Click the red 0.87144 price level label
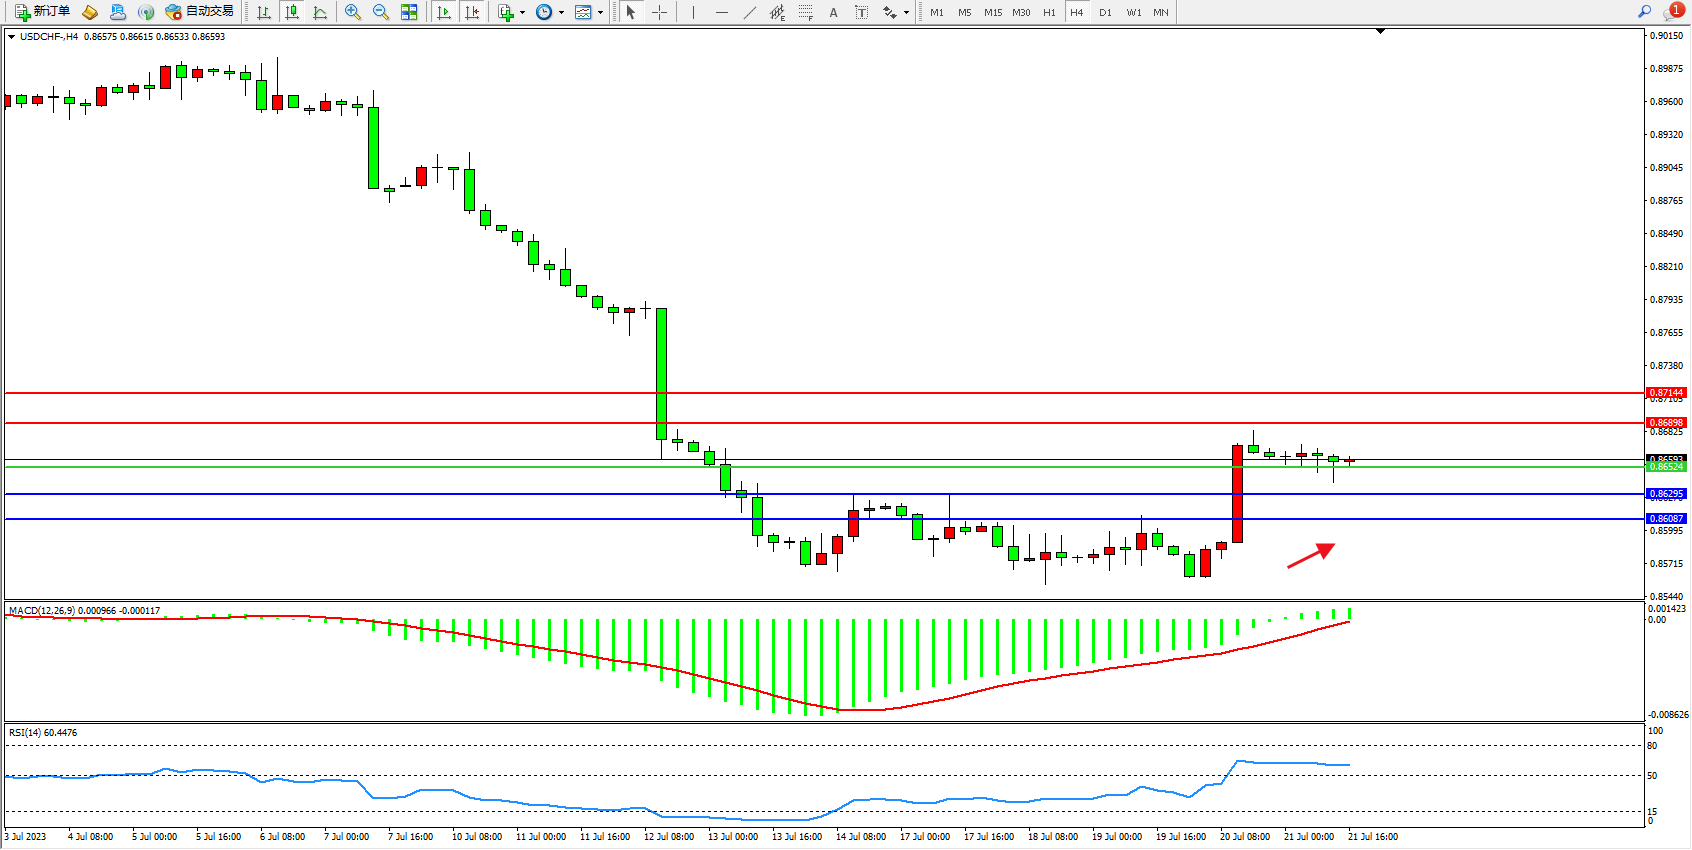 tap(1666, 393)
